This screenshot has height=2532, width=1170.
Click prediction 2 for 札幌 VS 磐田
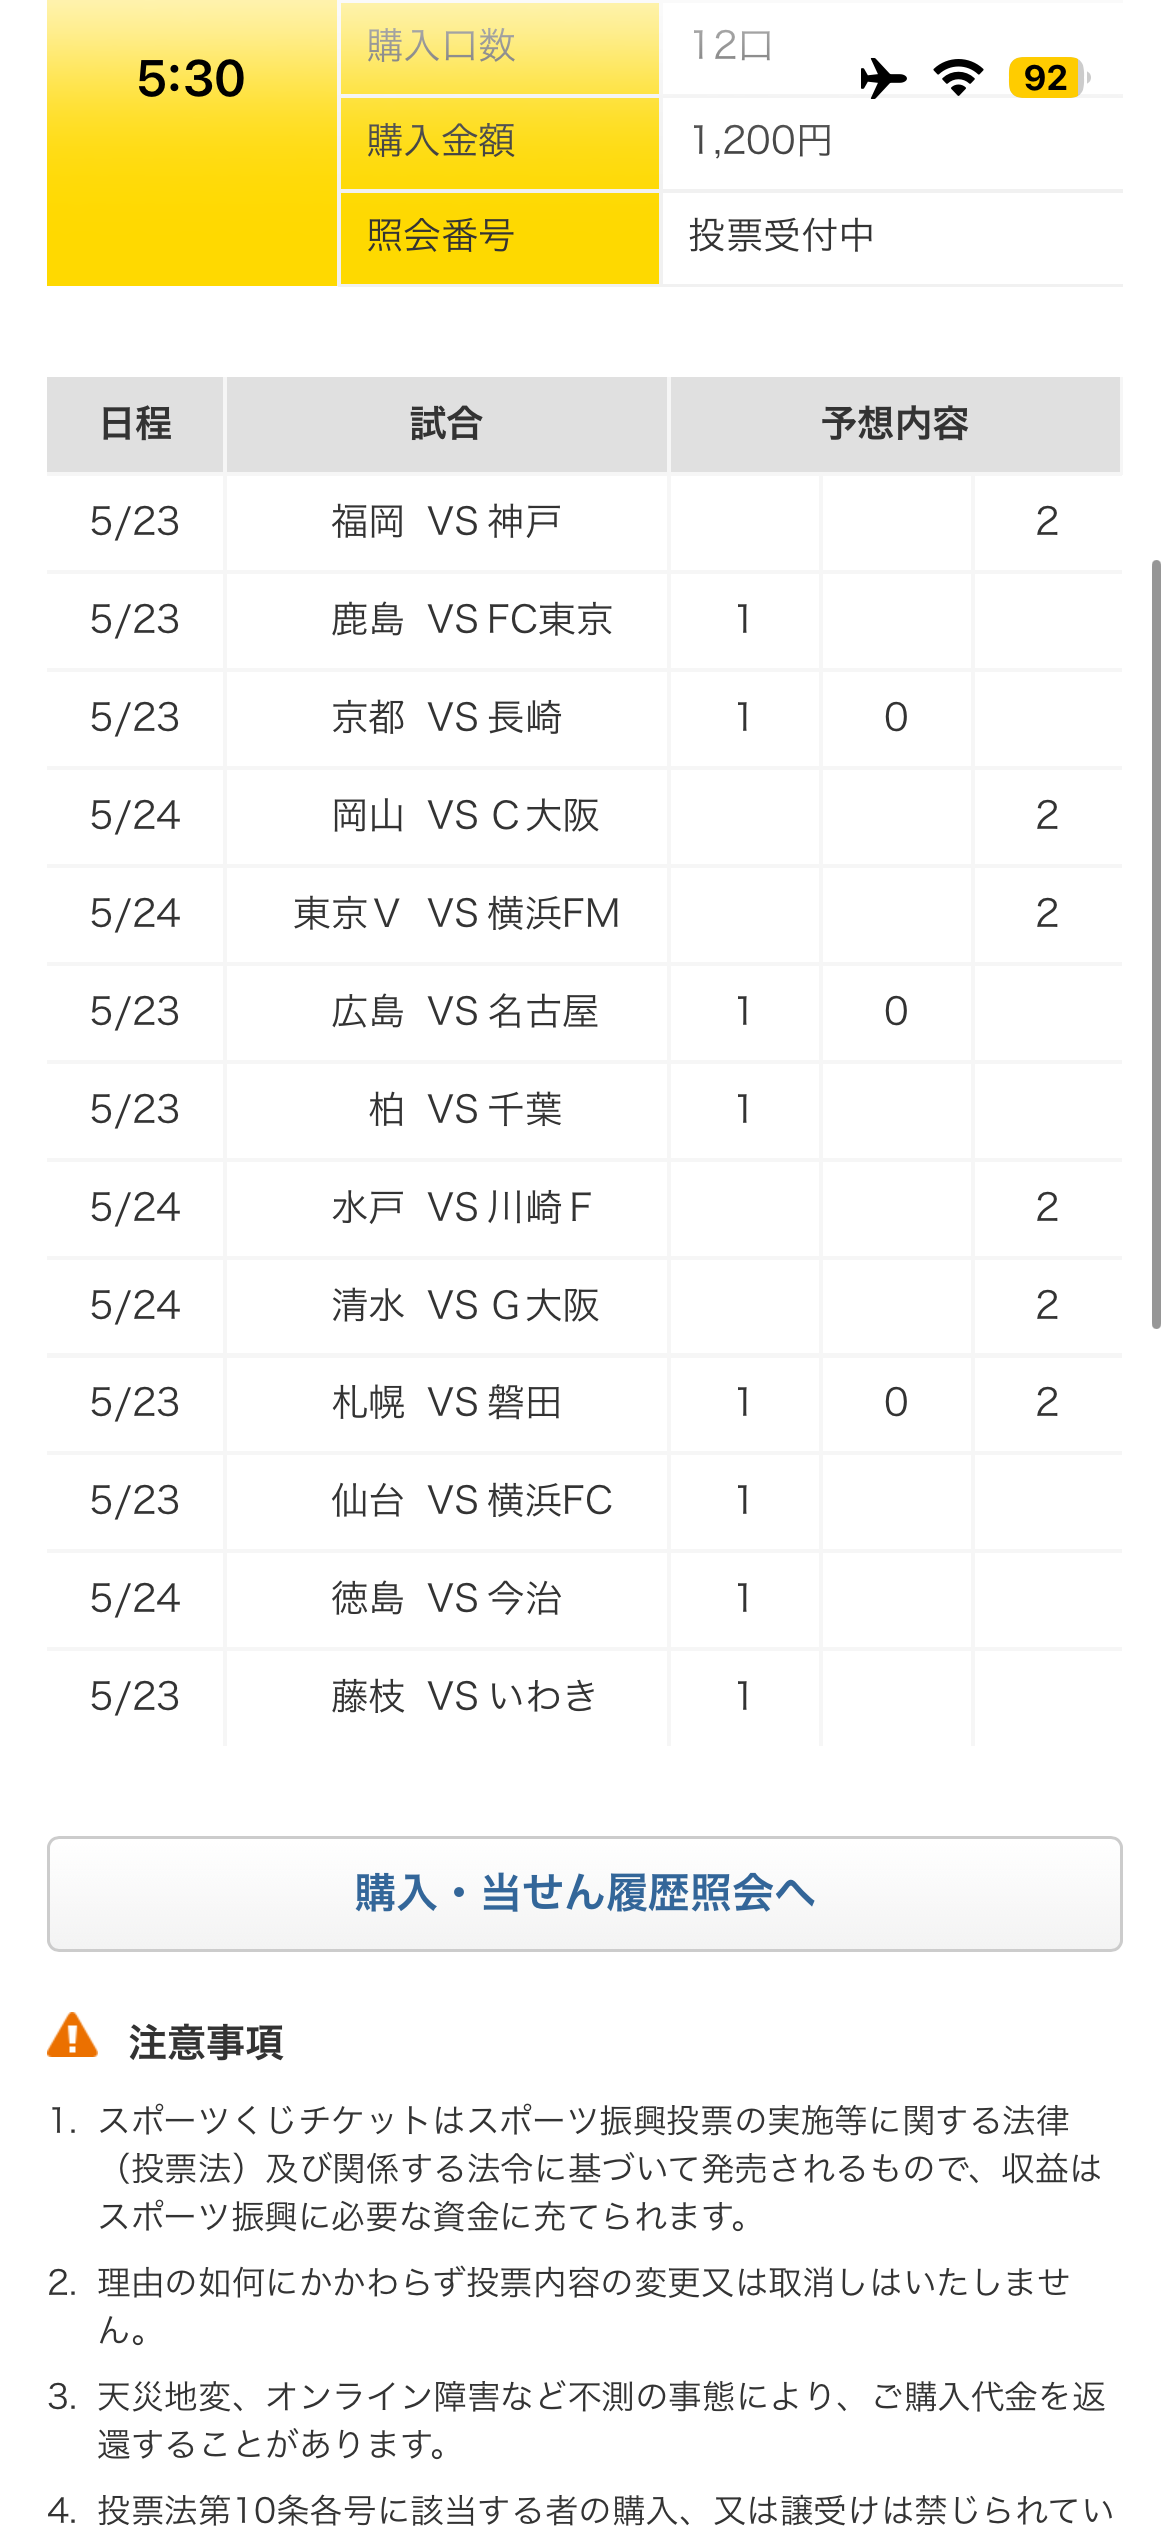[1047, 1403]
